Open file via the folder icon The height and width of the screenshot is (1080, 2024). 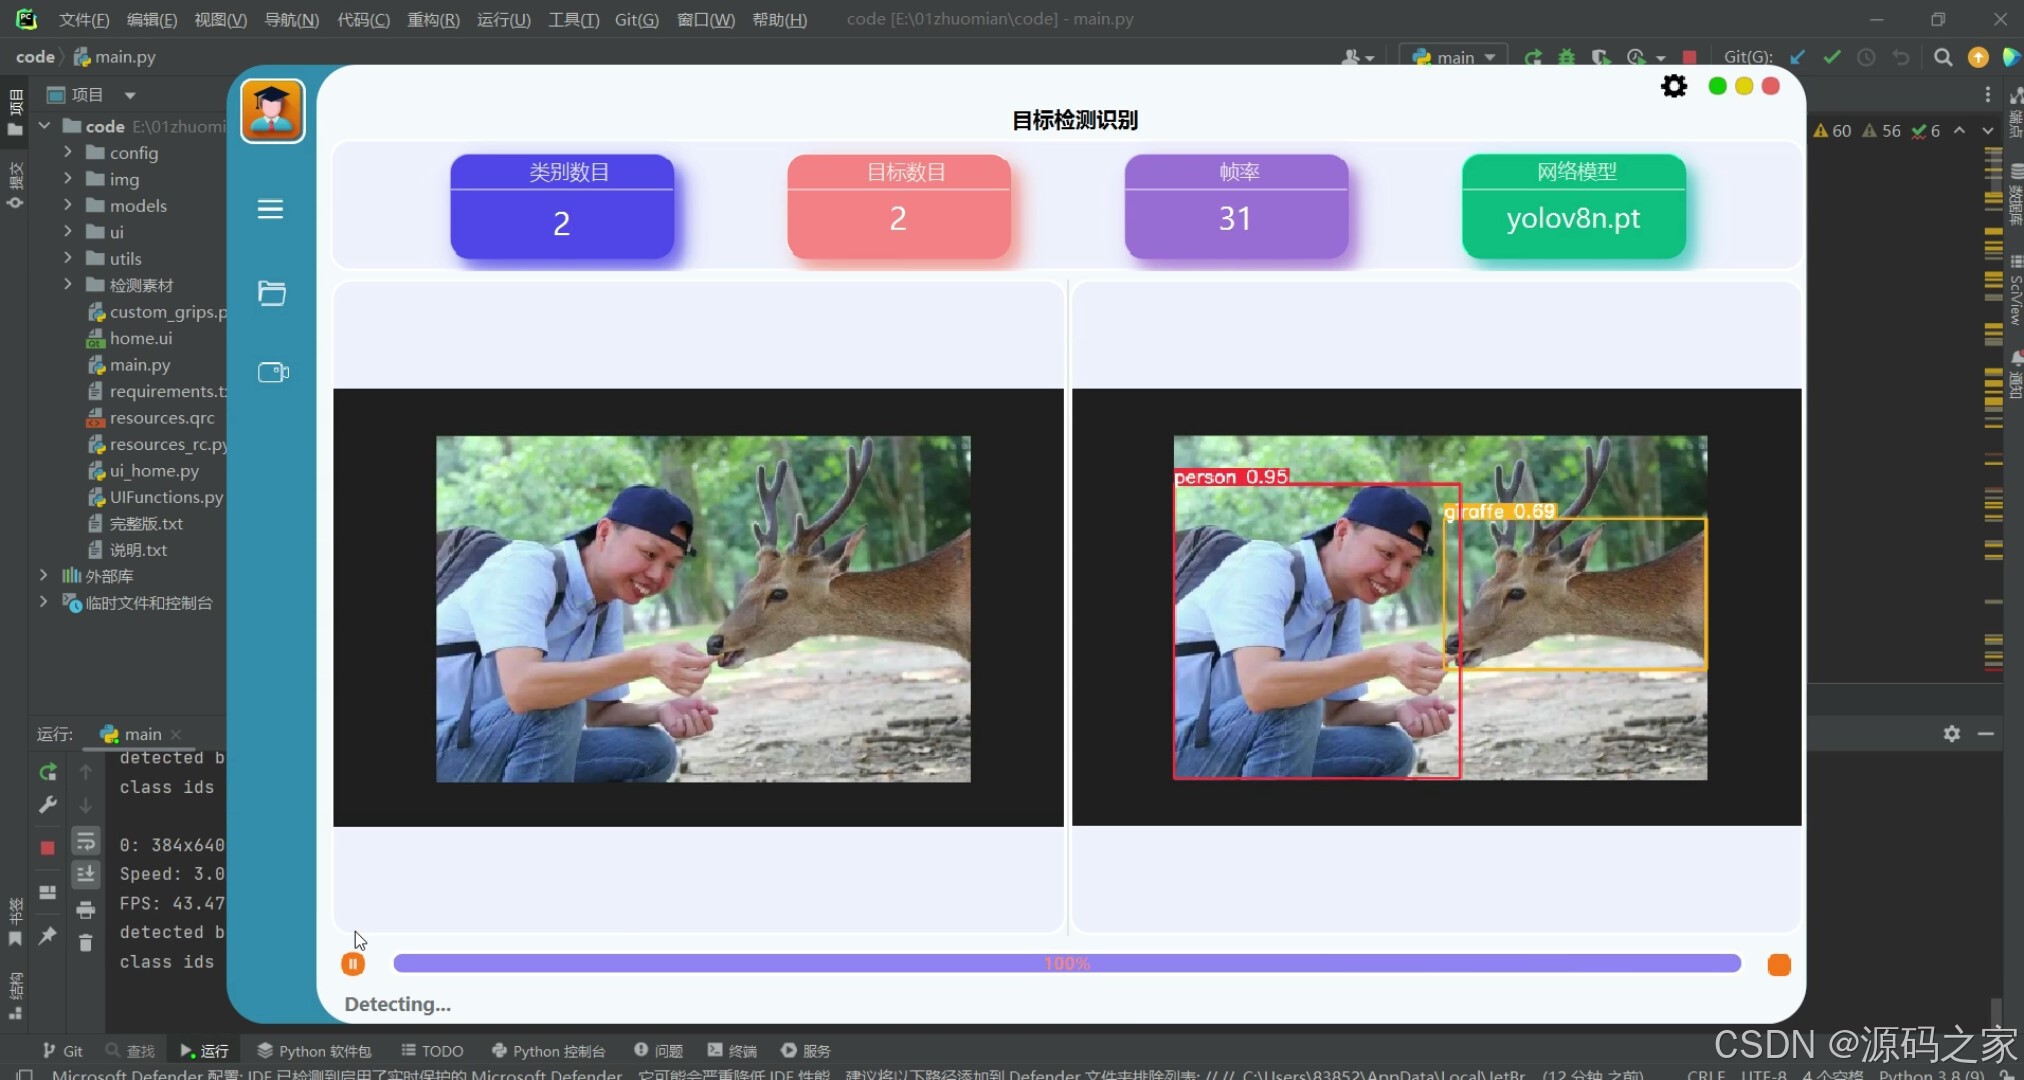(x=271, y=293)
